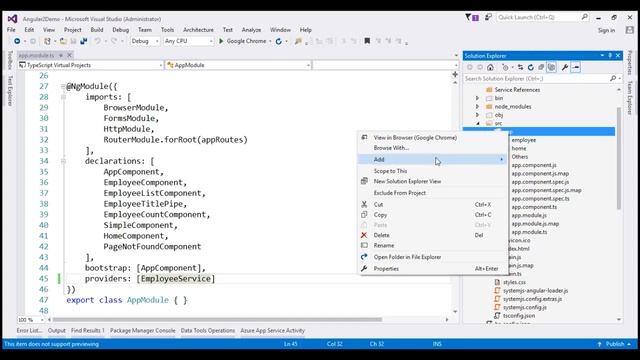Click the red Delete icon in context menu

(x=364, y=235)
